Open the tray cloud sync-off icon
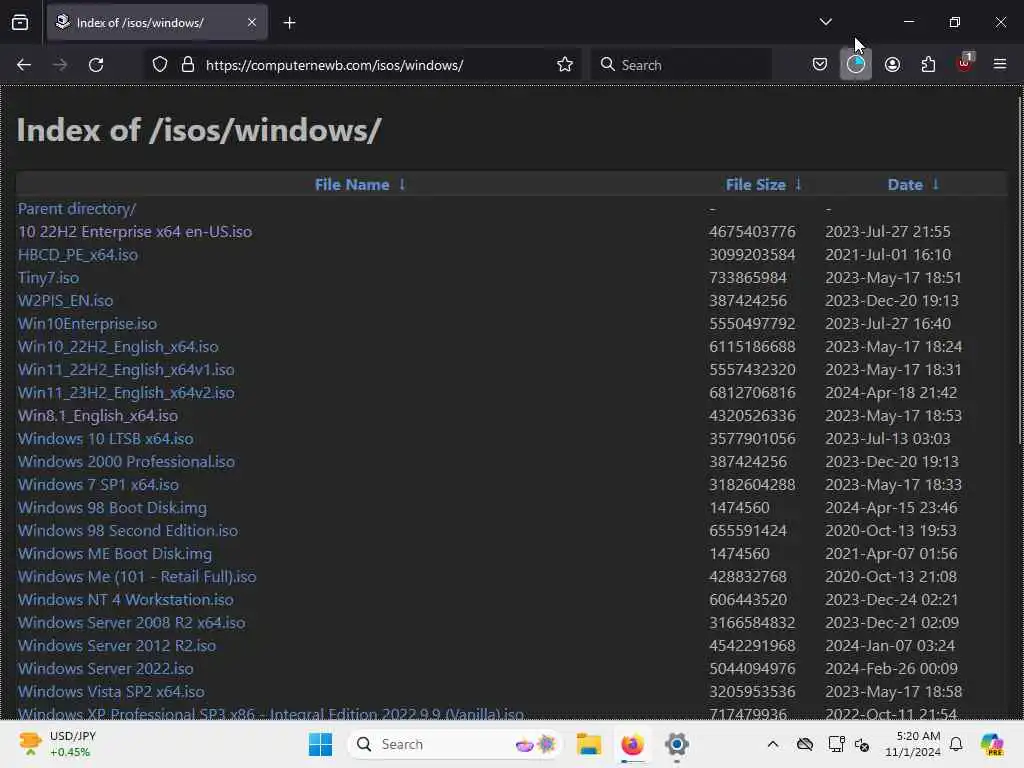1024x768 pixels. 805,744
